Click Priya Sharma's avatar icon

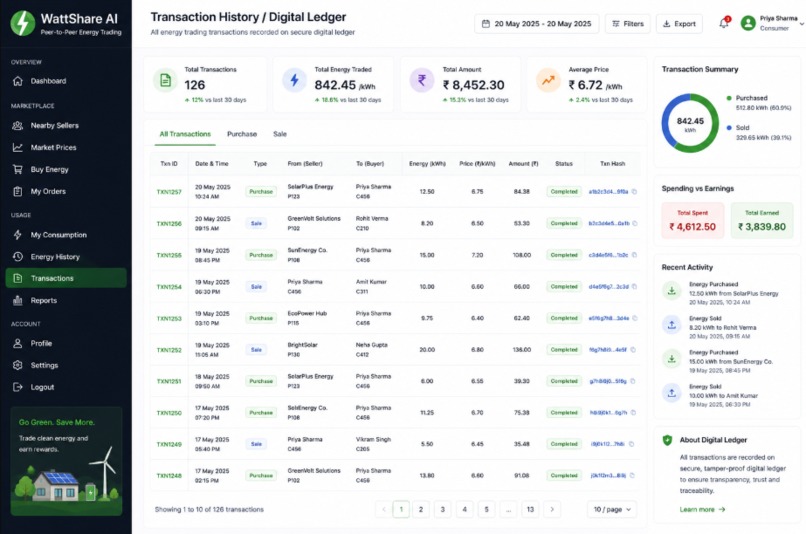[748, 23]
